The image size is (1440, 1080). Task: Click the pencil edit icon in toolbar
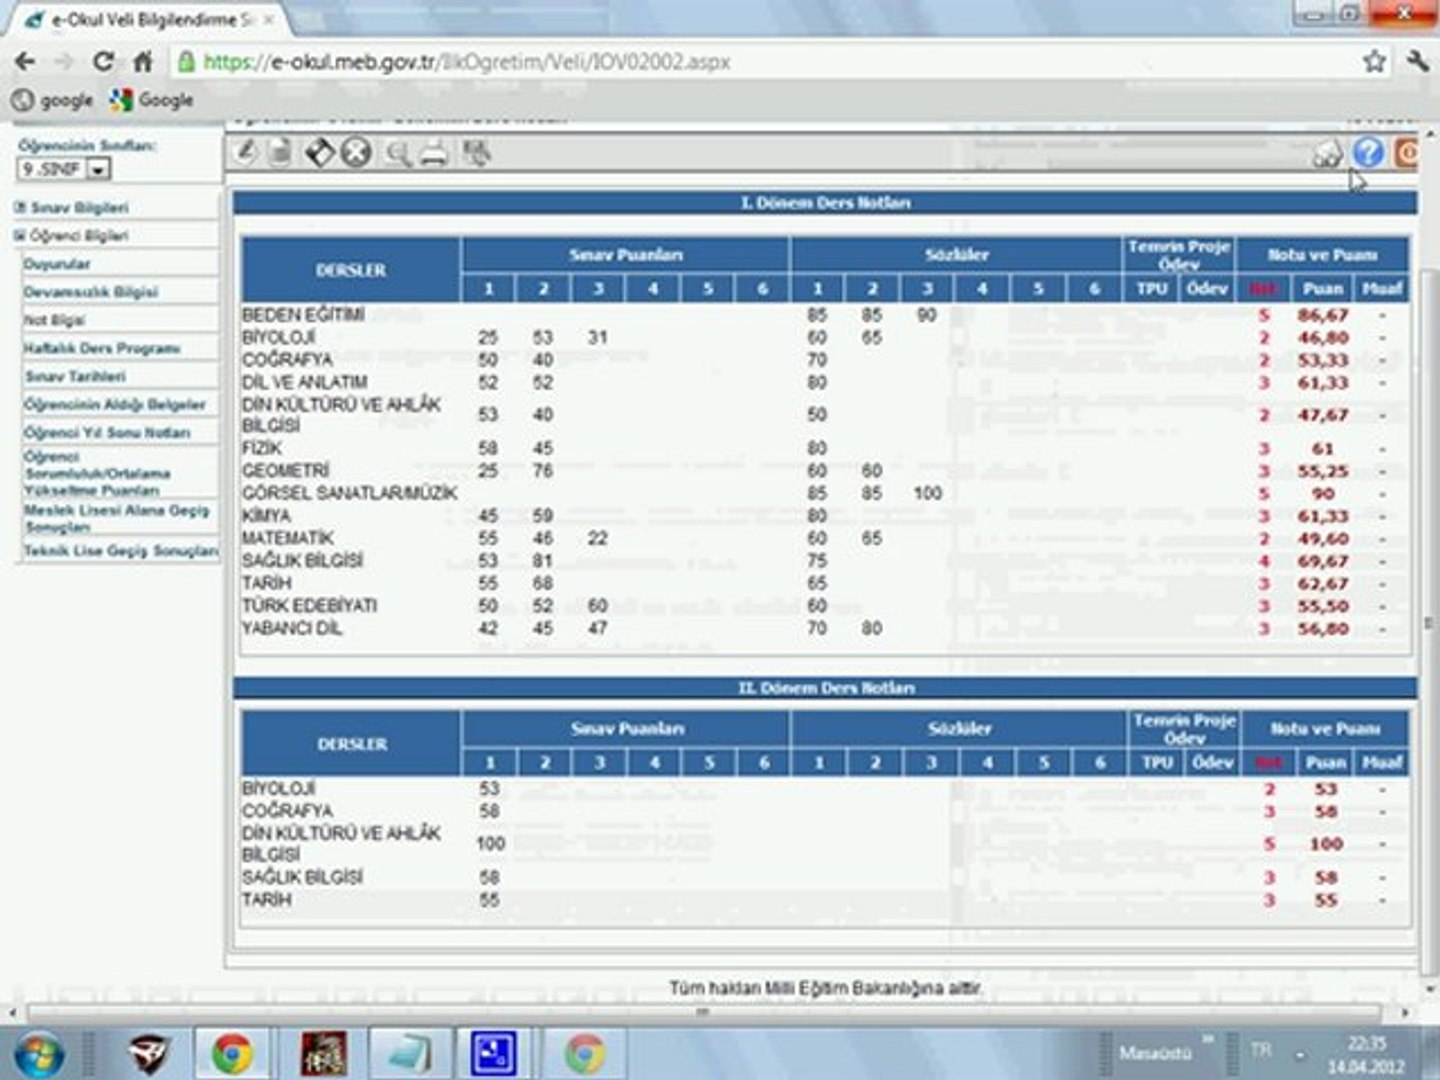click(246, 153)
